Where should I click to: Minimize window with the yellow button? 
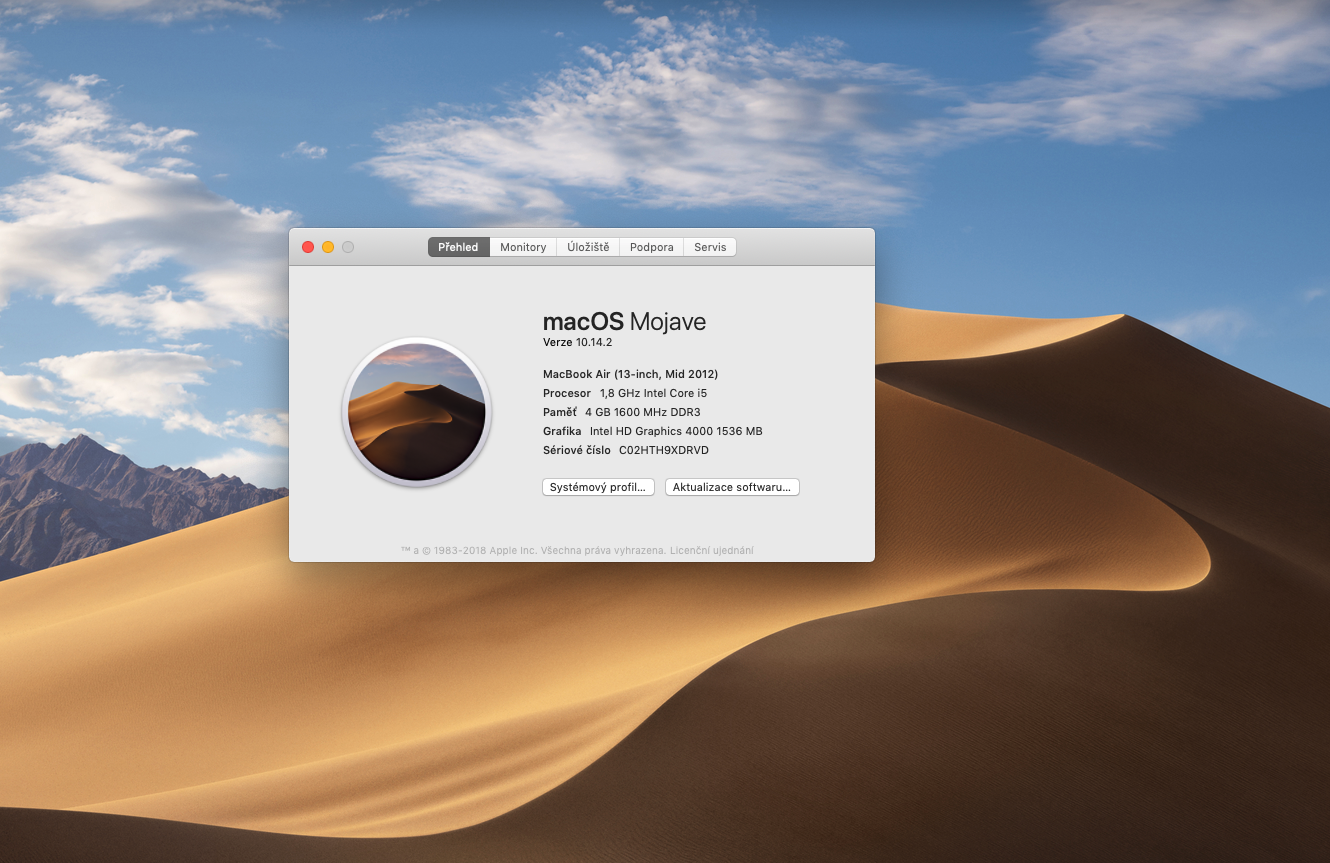(328, 247)
